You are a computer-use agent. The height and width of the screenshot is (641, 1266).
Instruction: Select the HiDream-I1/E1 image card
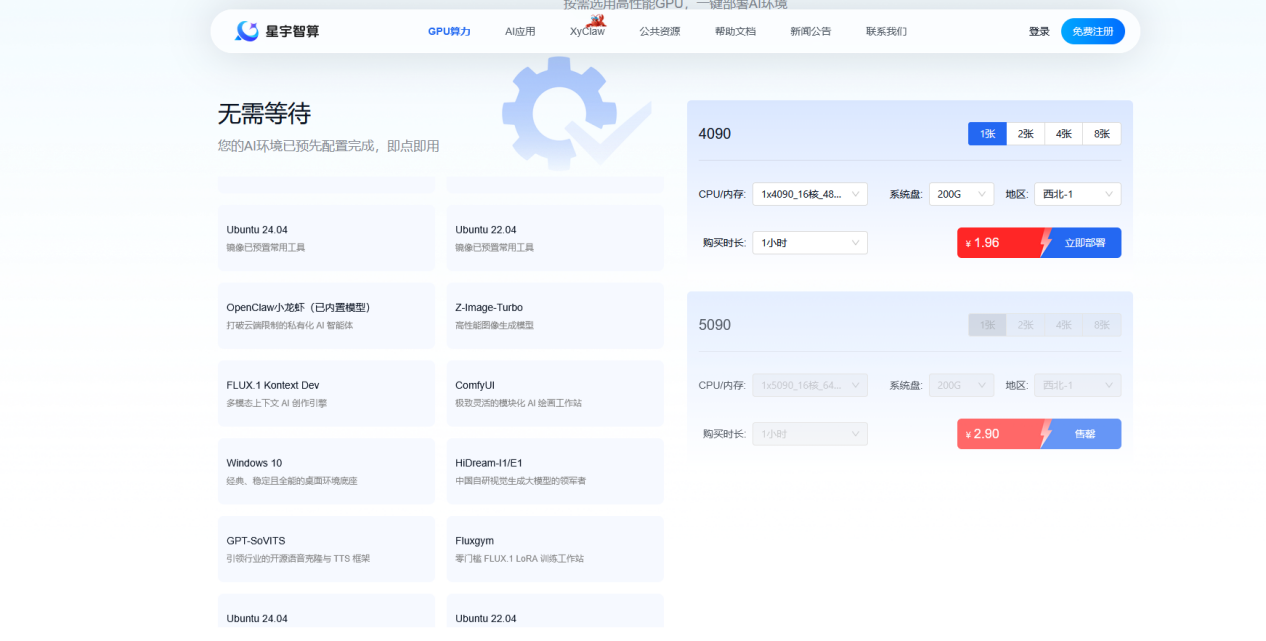click(555, 471)
